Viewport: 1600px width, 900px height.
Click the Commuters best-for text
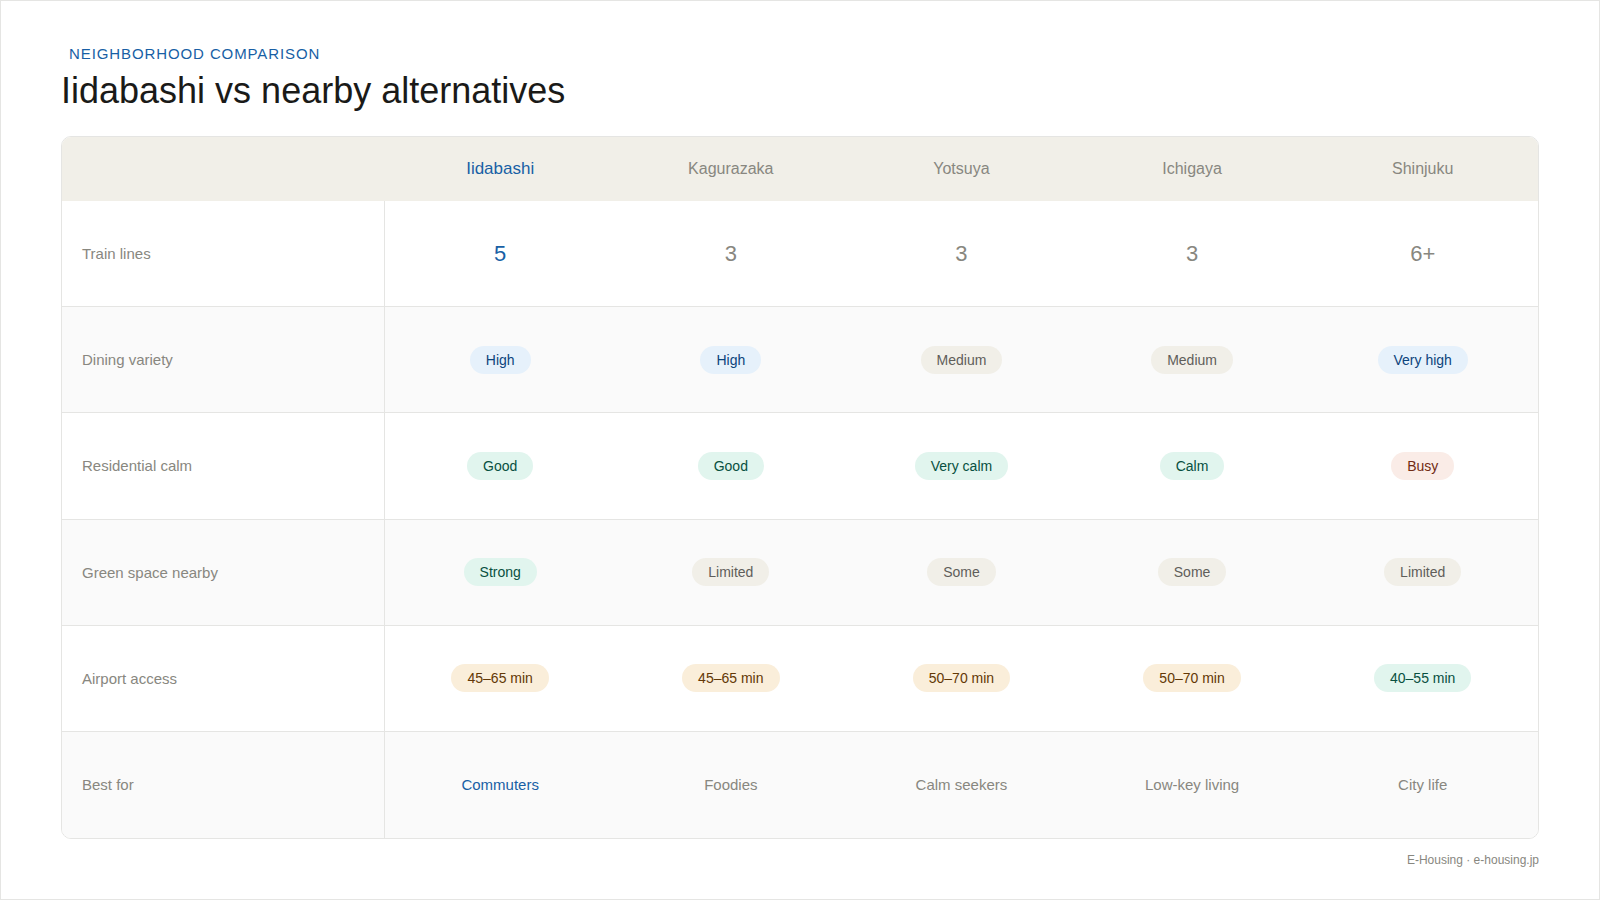pos(500,785)
